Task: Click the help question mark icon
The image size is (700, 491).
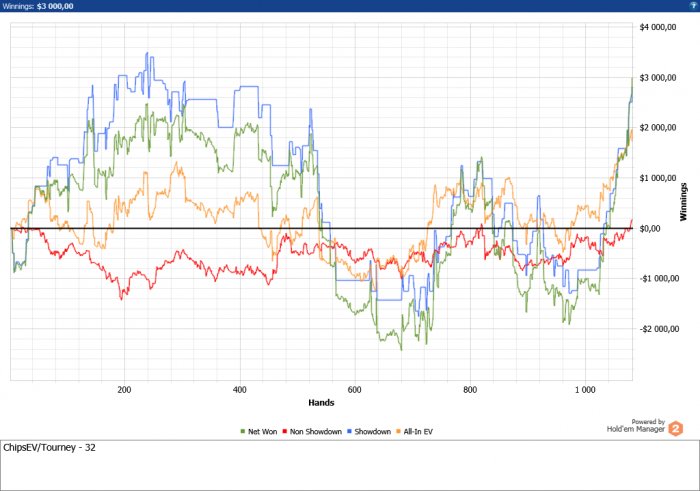Action: point(692,5)
